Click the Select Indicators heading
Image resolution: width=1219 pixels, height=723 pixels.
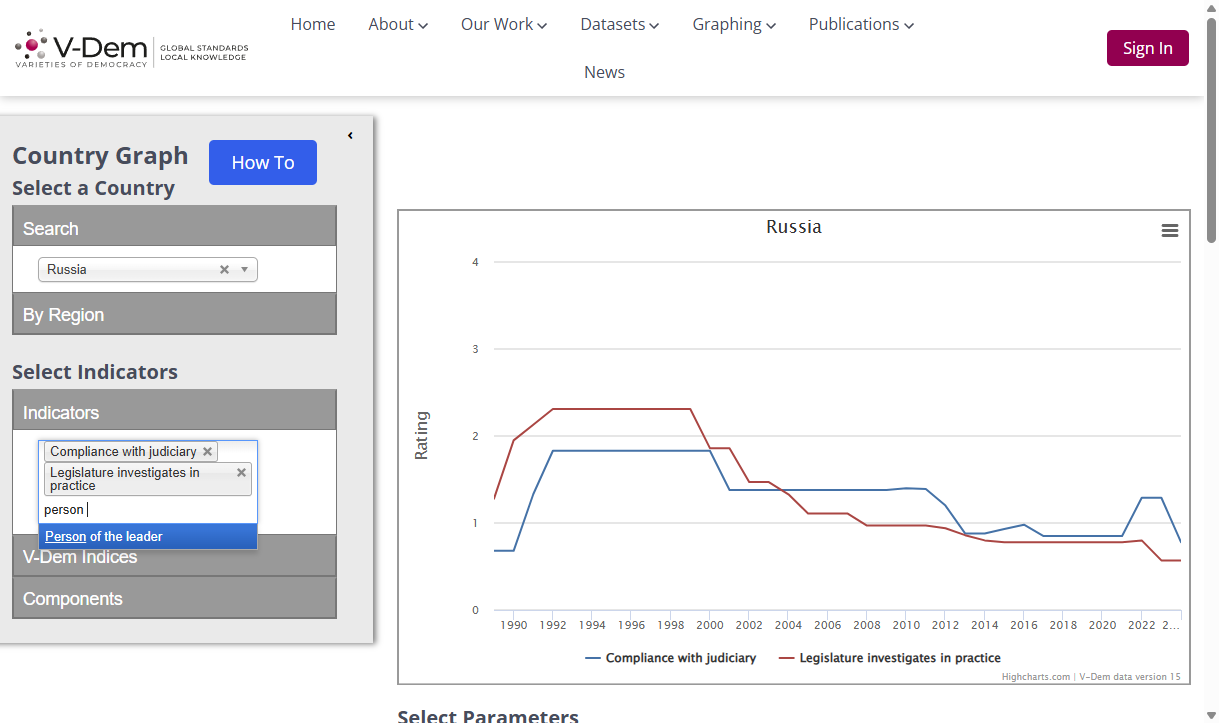pos(95,372)
